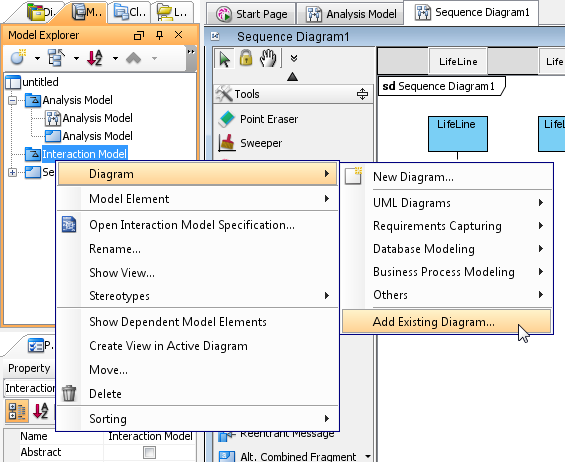Select the Interaction Model tree node

(x=84, y=154)
